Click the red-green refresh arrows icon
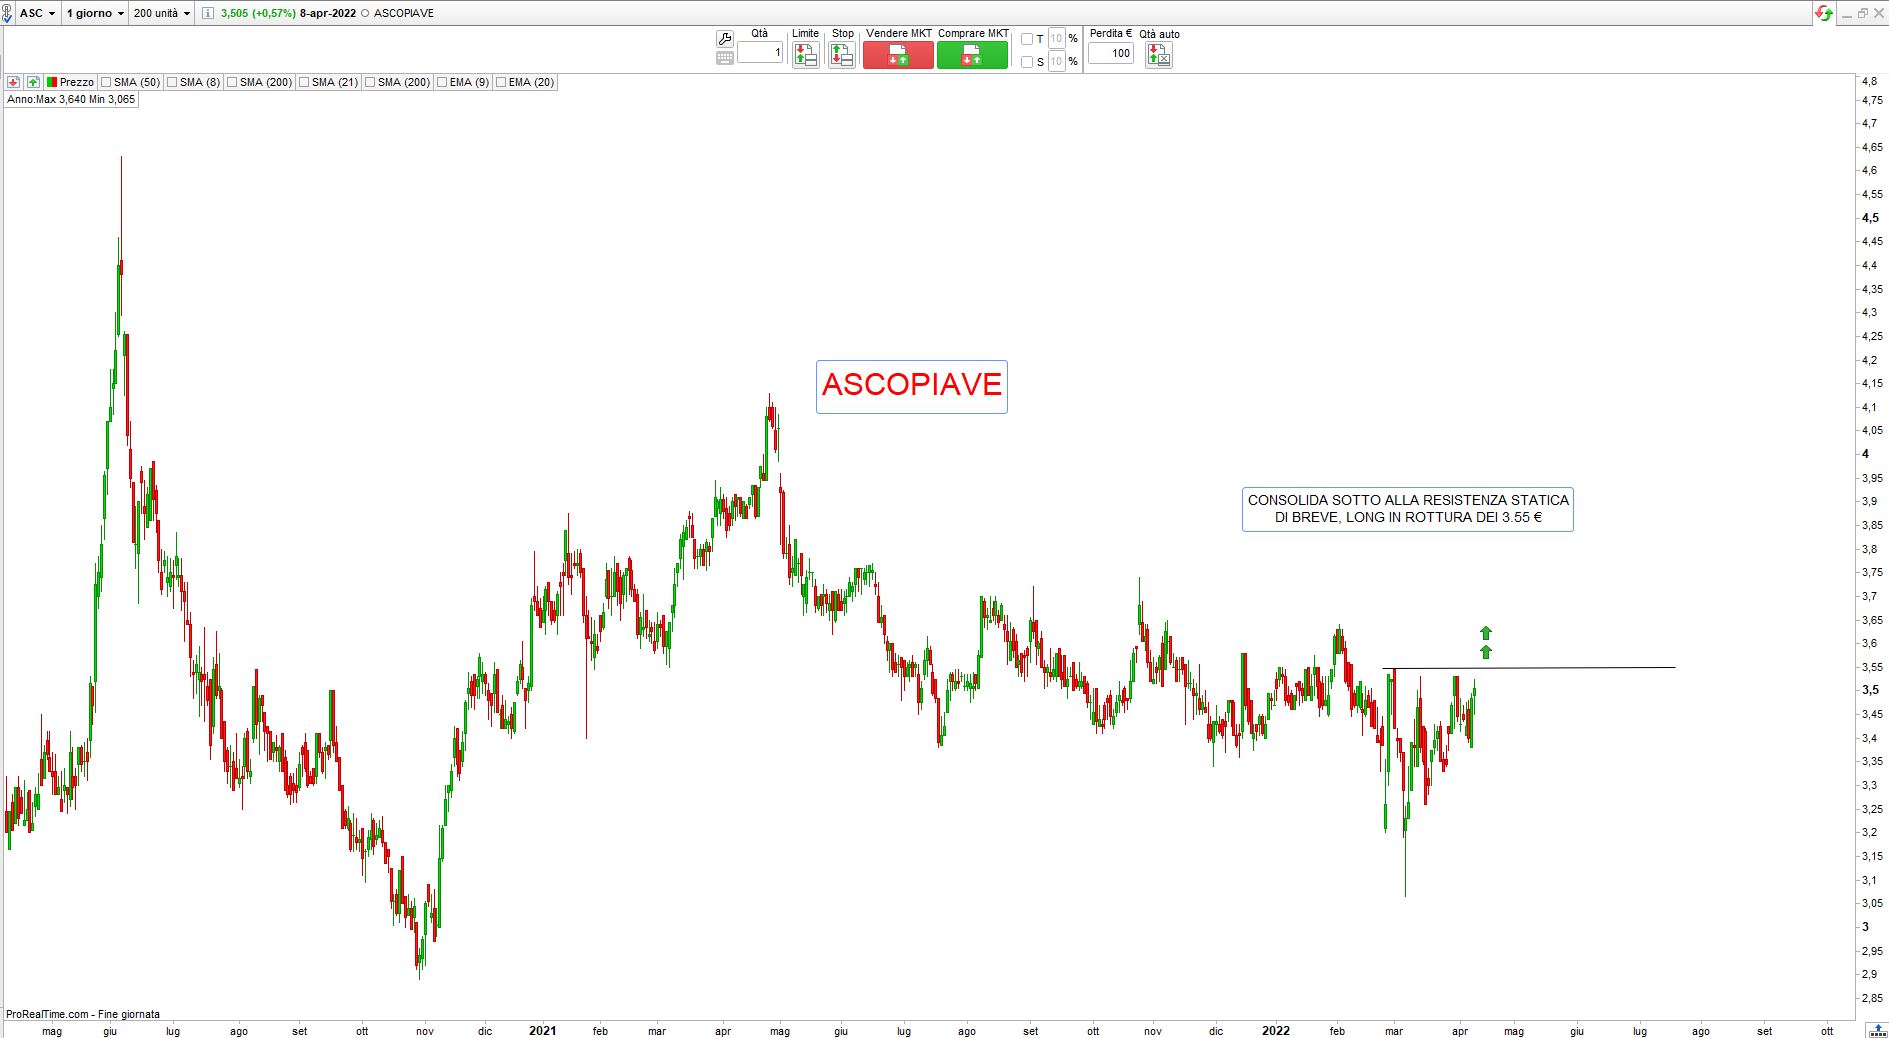 tap(1825, 13)
